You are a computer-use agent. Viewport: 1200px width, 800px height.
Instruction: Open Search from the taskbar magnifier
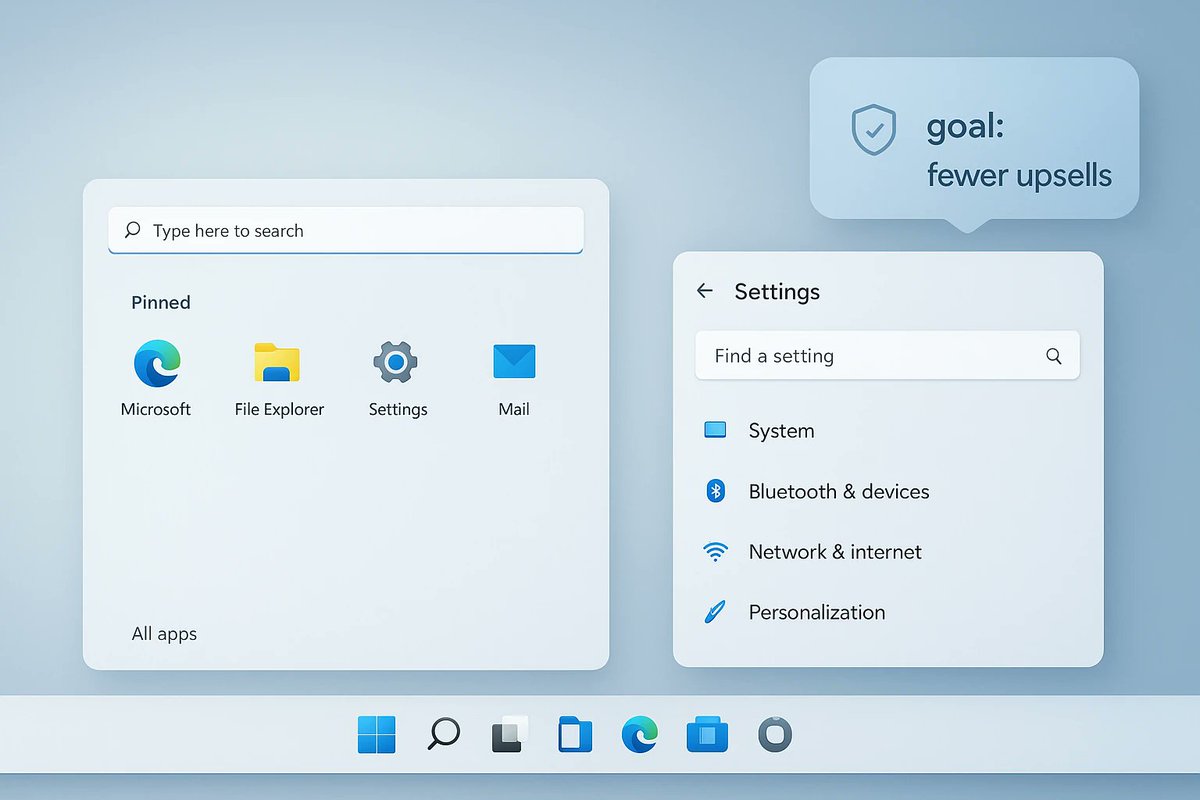(443, 734)
